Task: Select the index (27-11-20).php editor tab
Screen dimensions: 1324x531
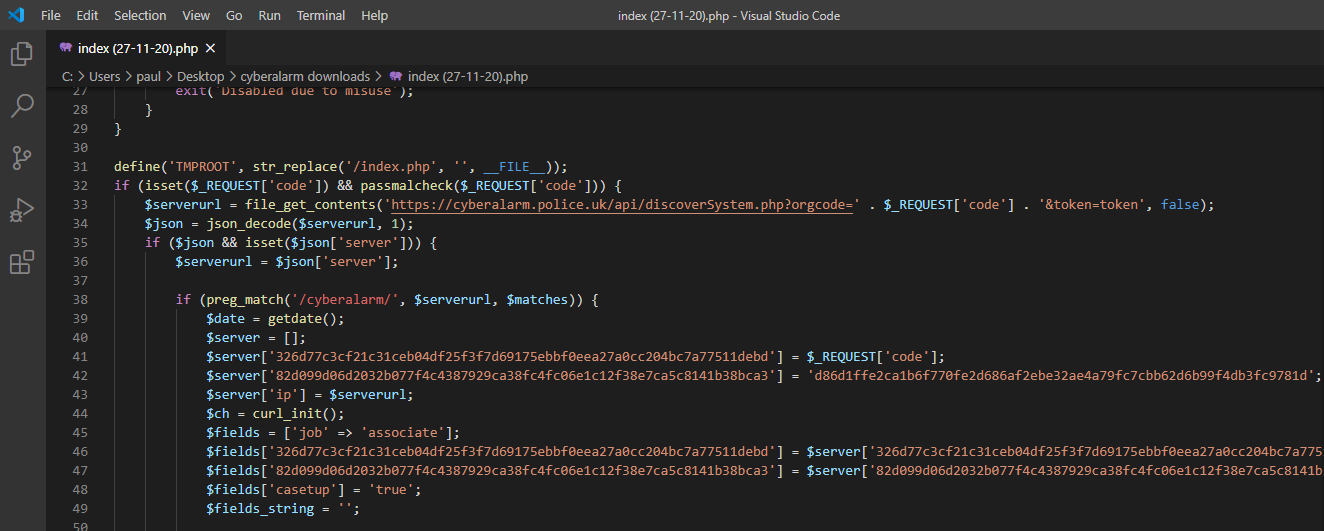Action: pos(138,48)
